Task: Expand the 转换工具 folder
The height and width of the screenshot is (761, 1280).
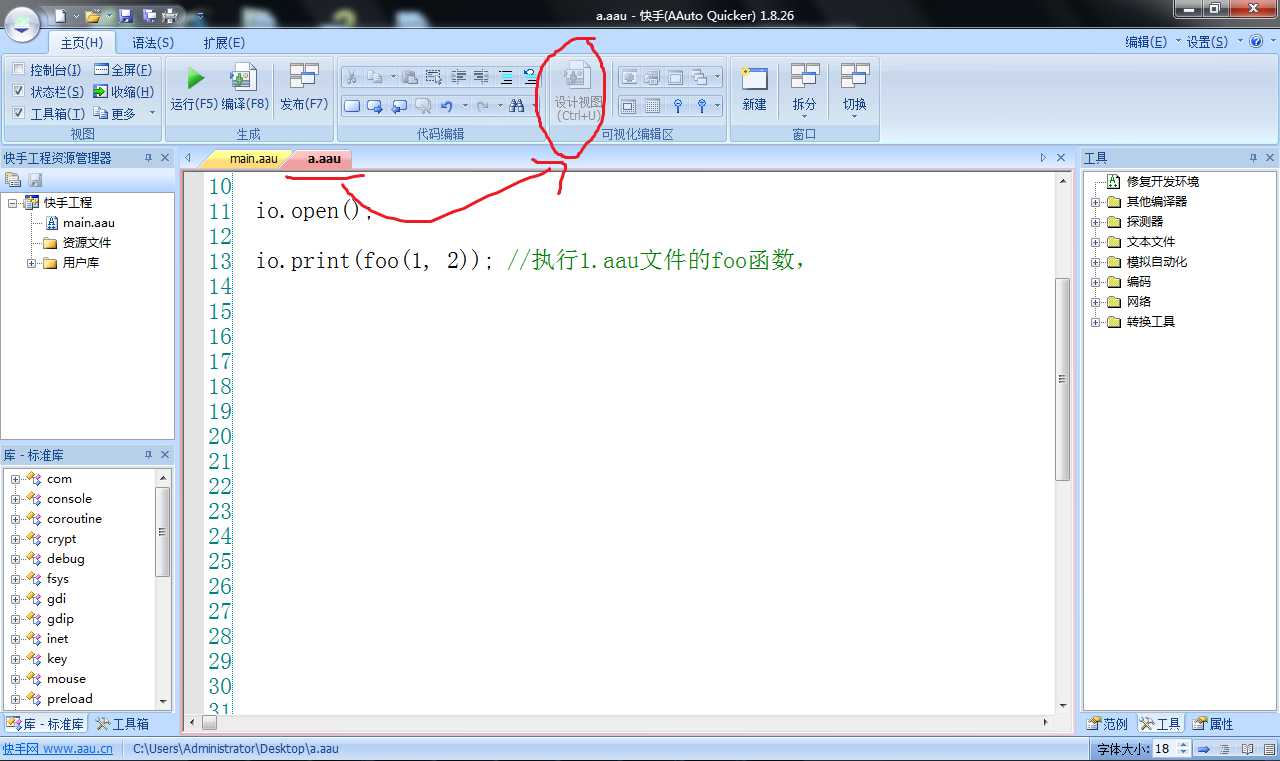Action: click(x=1096, y=322)
